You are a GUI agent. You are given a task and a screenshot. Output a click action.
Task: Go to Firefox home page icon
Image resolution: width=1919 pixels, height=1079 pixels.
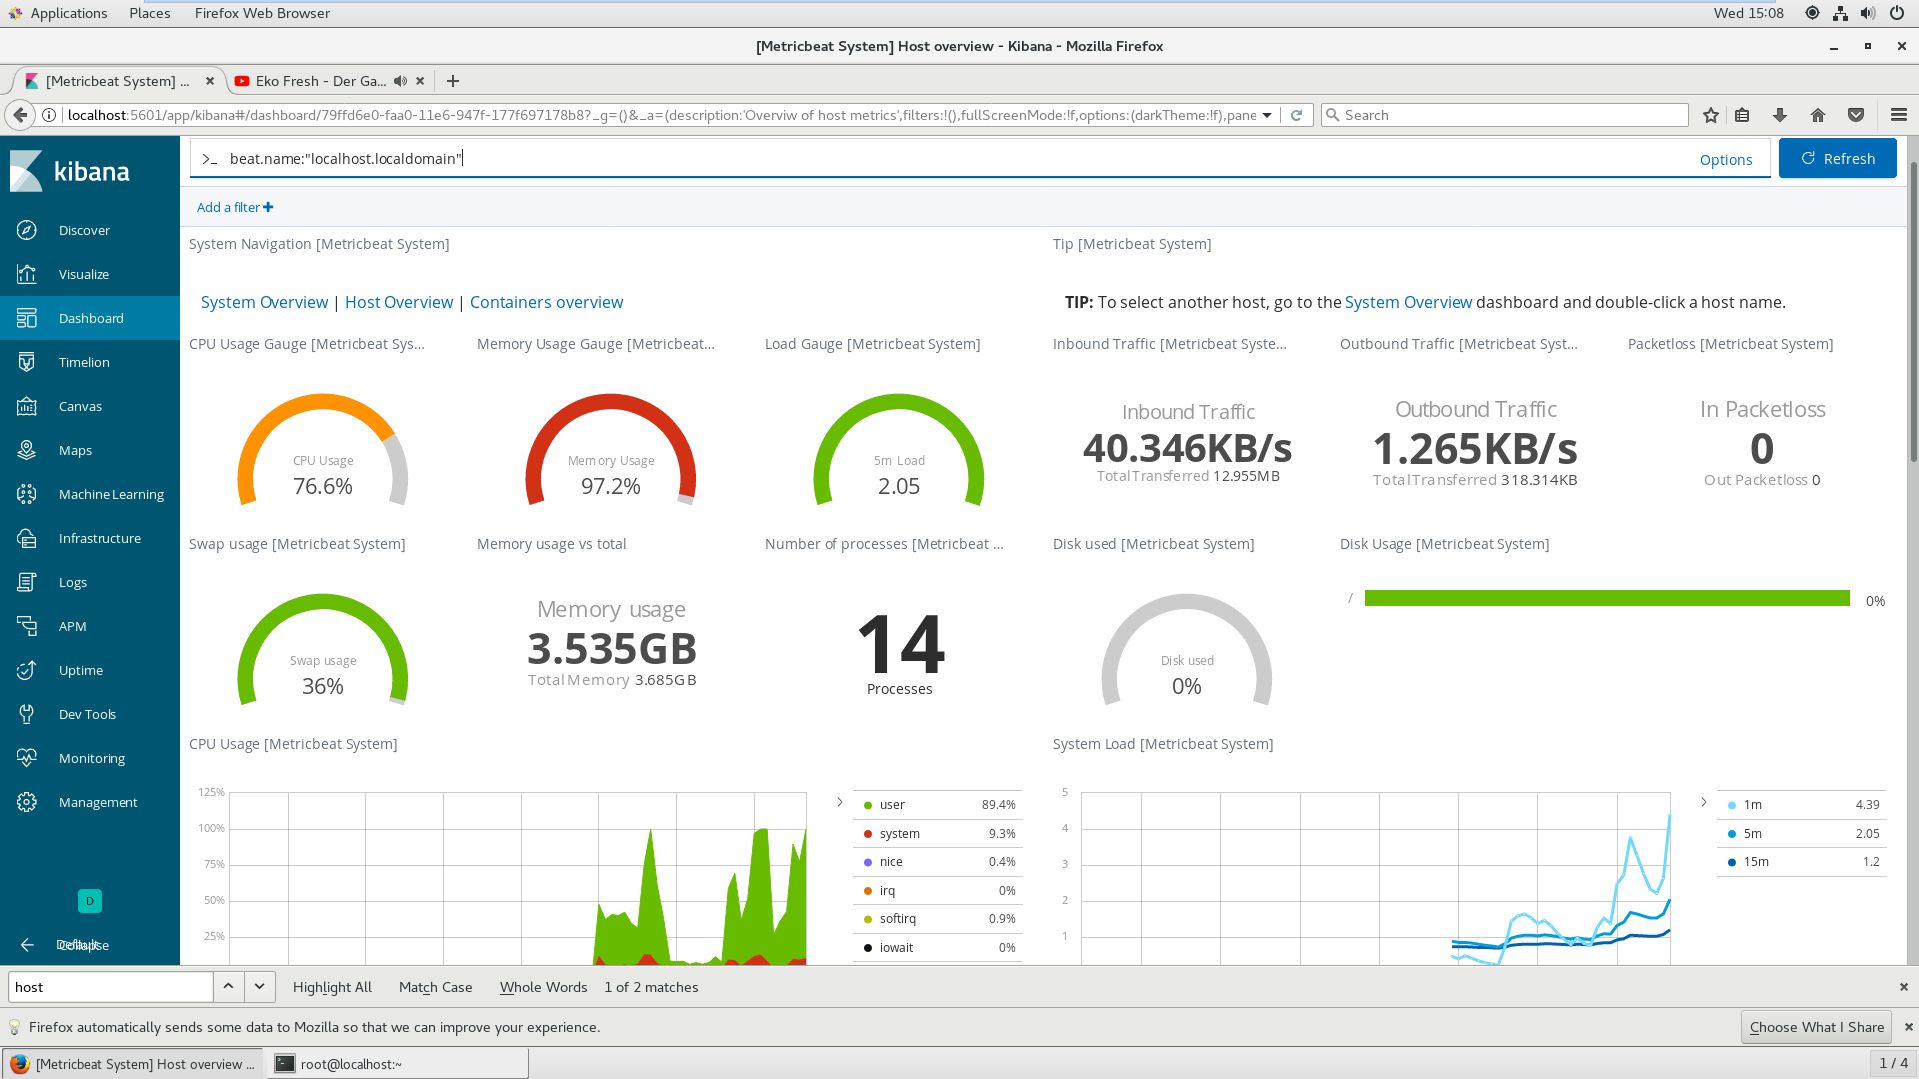1818,115
